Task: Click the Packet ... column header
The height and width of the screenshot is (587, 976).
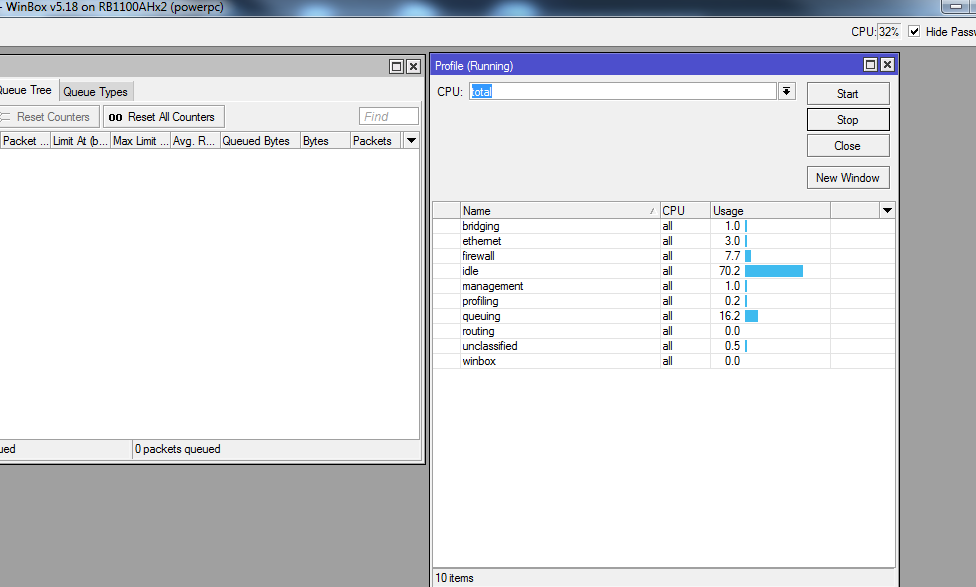Action: click(25, 141)
